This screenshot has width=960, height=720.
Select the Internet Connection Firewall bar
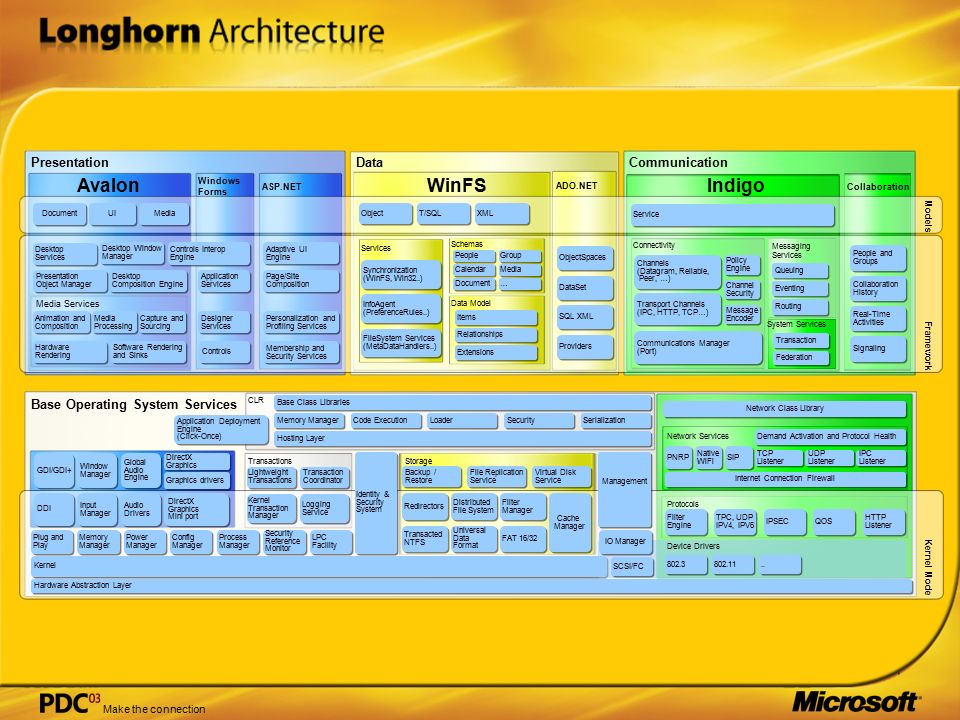click(x=785, y=479)
